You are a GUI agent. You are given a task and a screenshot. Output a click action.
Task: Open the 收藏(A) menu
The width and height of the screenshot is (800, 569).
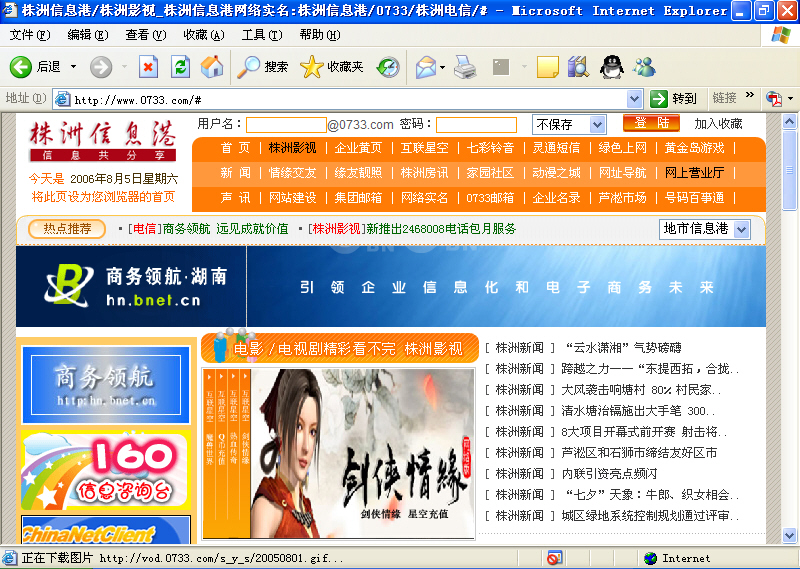click(204, 35)
